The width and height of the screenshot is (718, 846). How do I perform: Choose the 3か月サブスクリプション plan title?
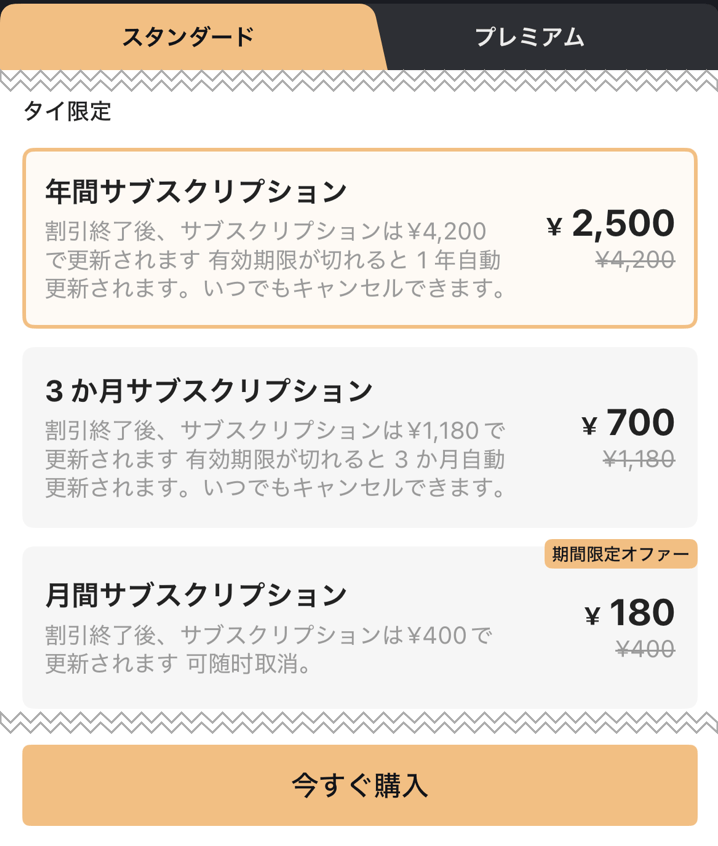pyautogui.click(x=208, y=390)
